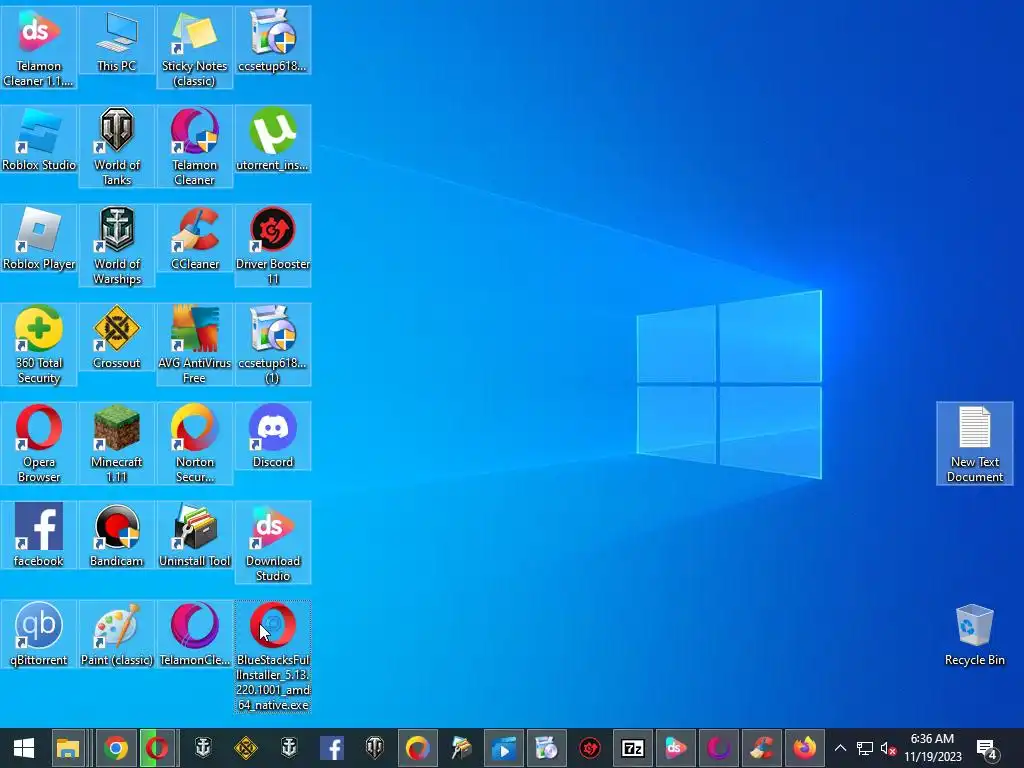Select the Opera Browser desktop shortcut
This screenshot has height=768, width=1024.
[39, 443]
